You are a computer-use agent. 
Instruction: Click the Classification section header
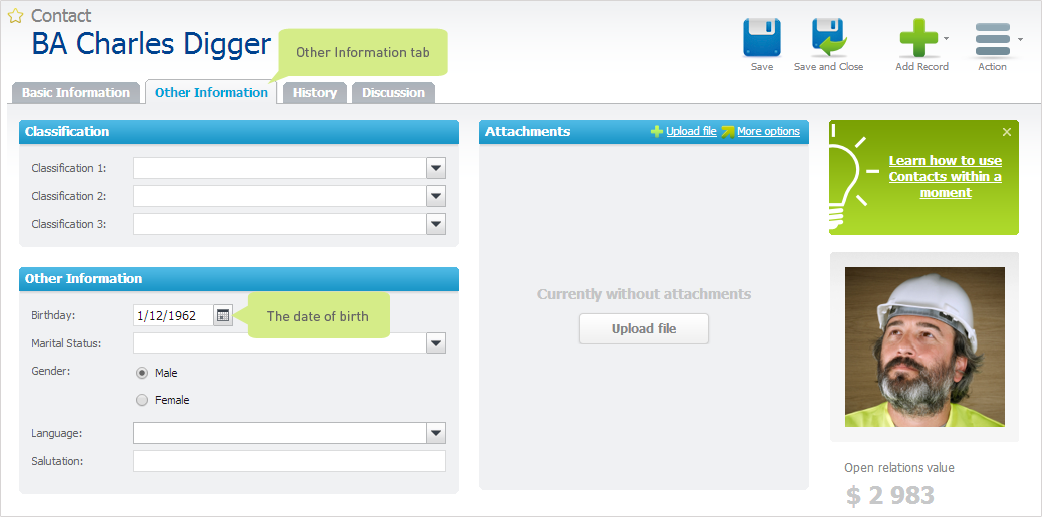[239, 132]
